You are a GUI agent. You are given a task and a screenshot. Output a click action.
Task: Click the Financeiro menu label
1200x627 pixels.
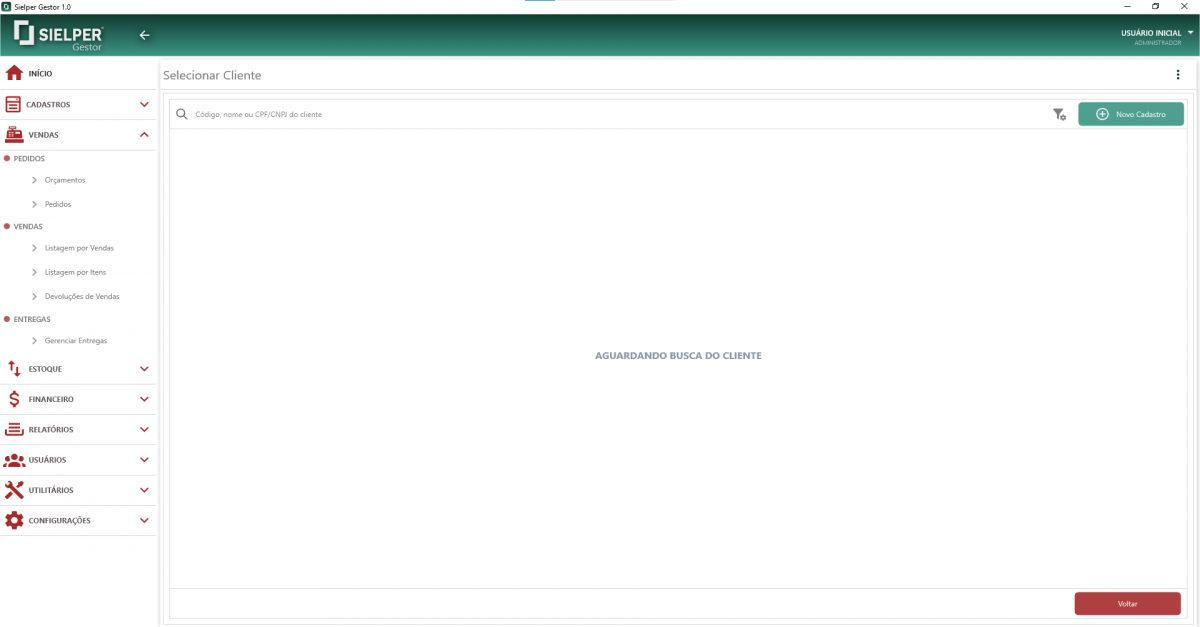pyautogui.click(x=51, y=399)
